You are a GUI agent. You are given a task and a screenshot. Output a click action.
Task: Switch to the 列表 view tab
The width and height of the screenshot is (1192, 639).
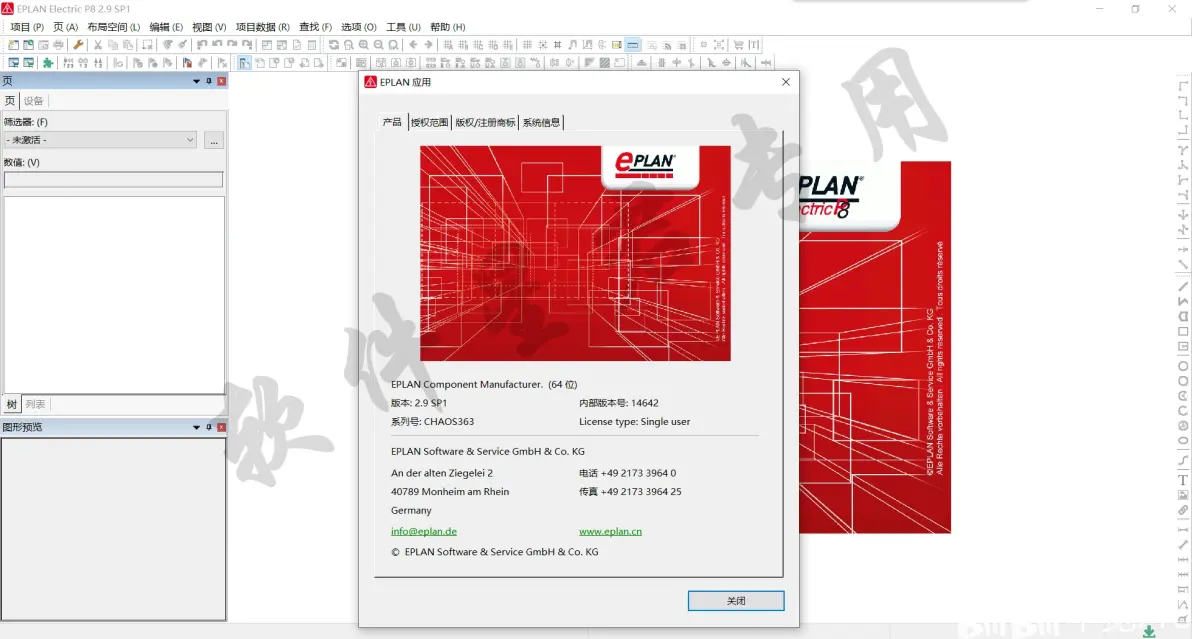pyautogui.click(x=35, y=404)
